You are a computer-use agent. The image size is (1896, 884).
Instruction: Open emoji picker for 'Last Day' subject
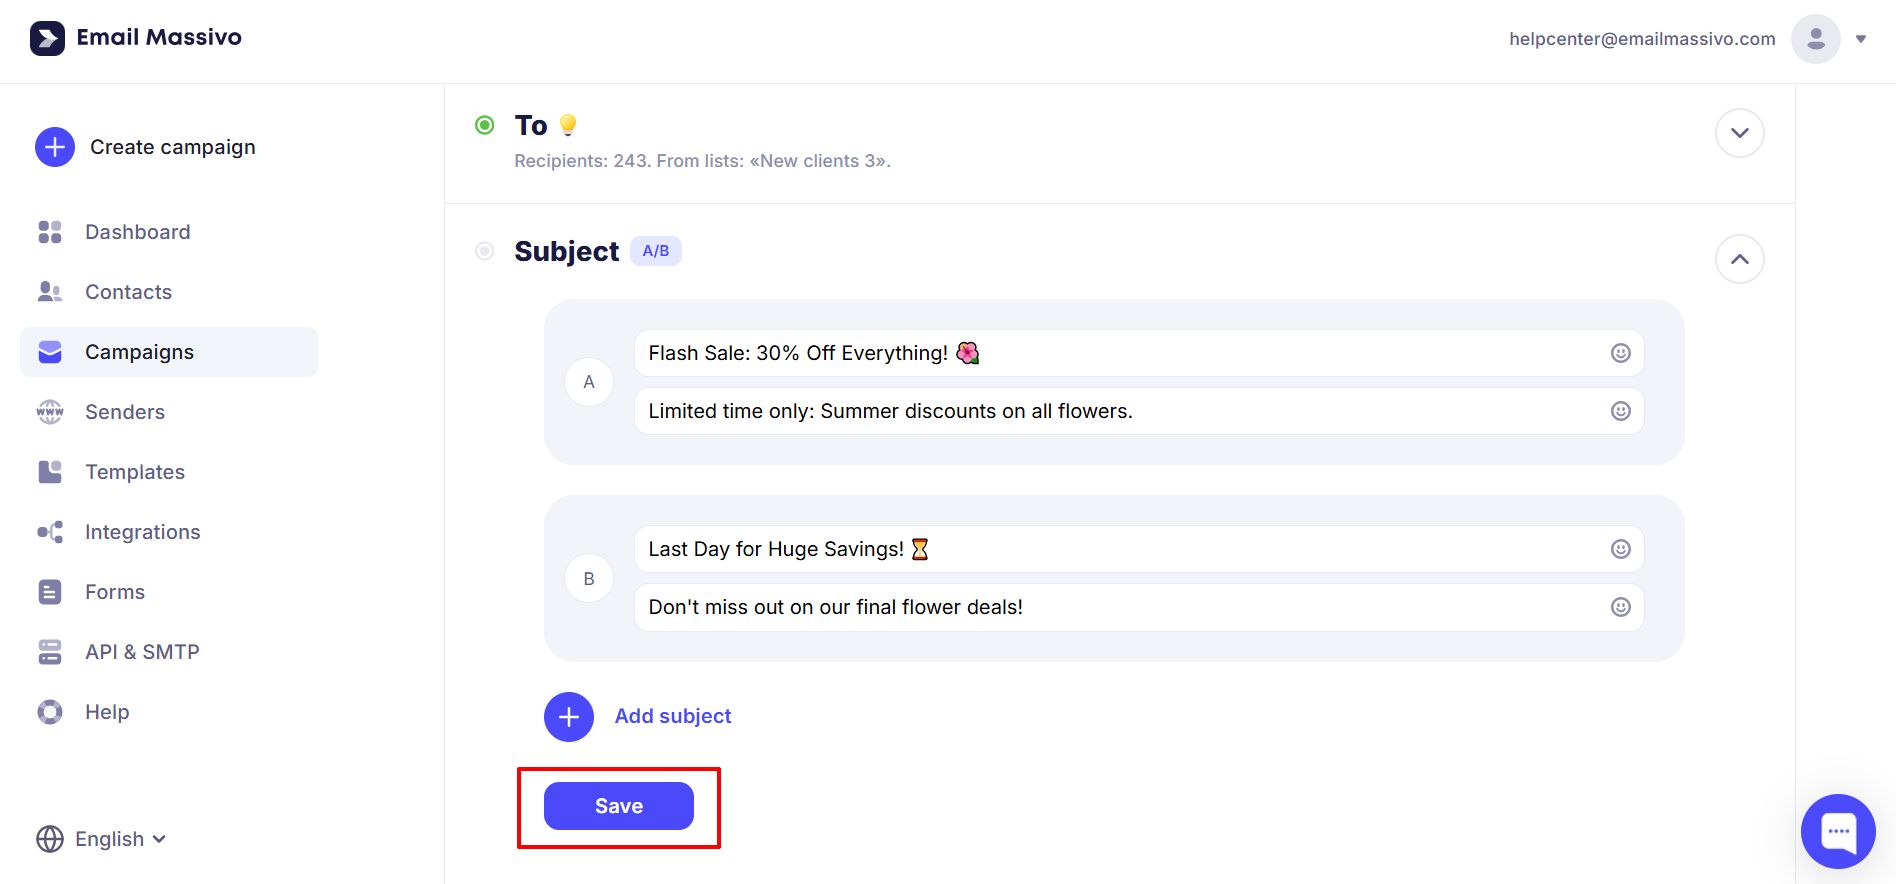1620,549
